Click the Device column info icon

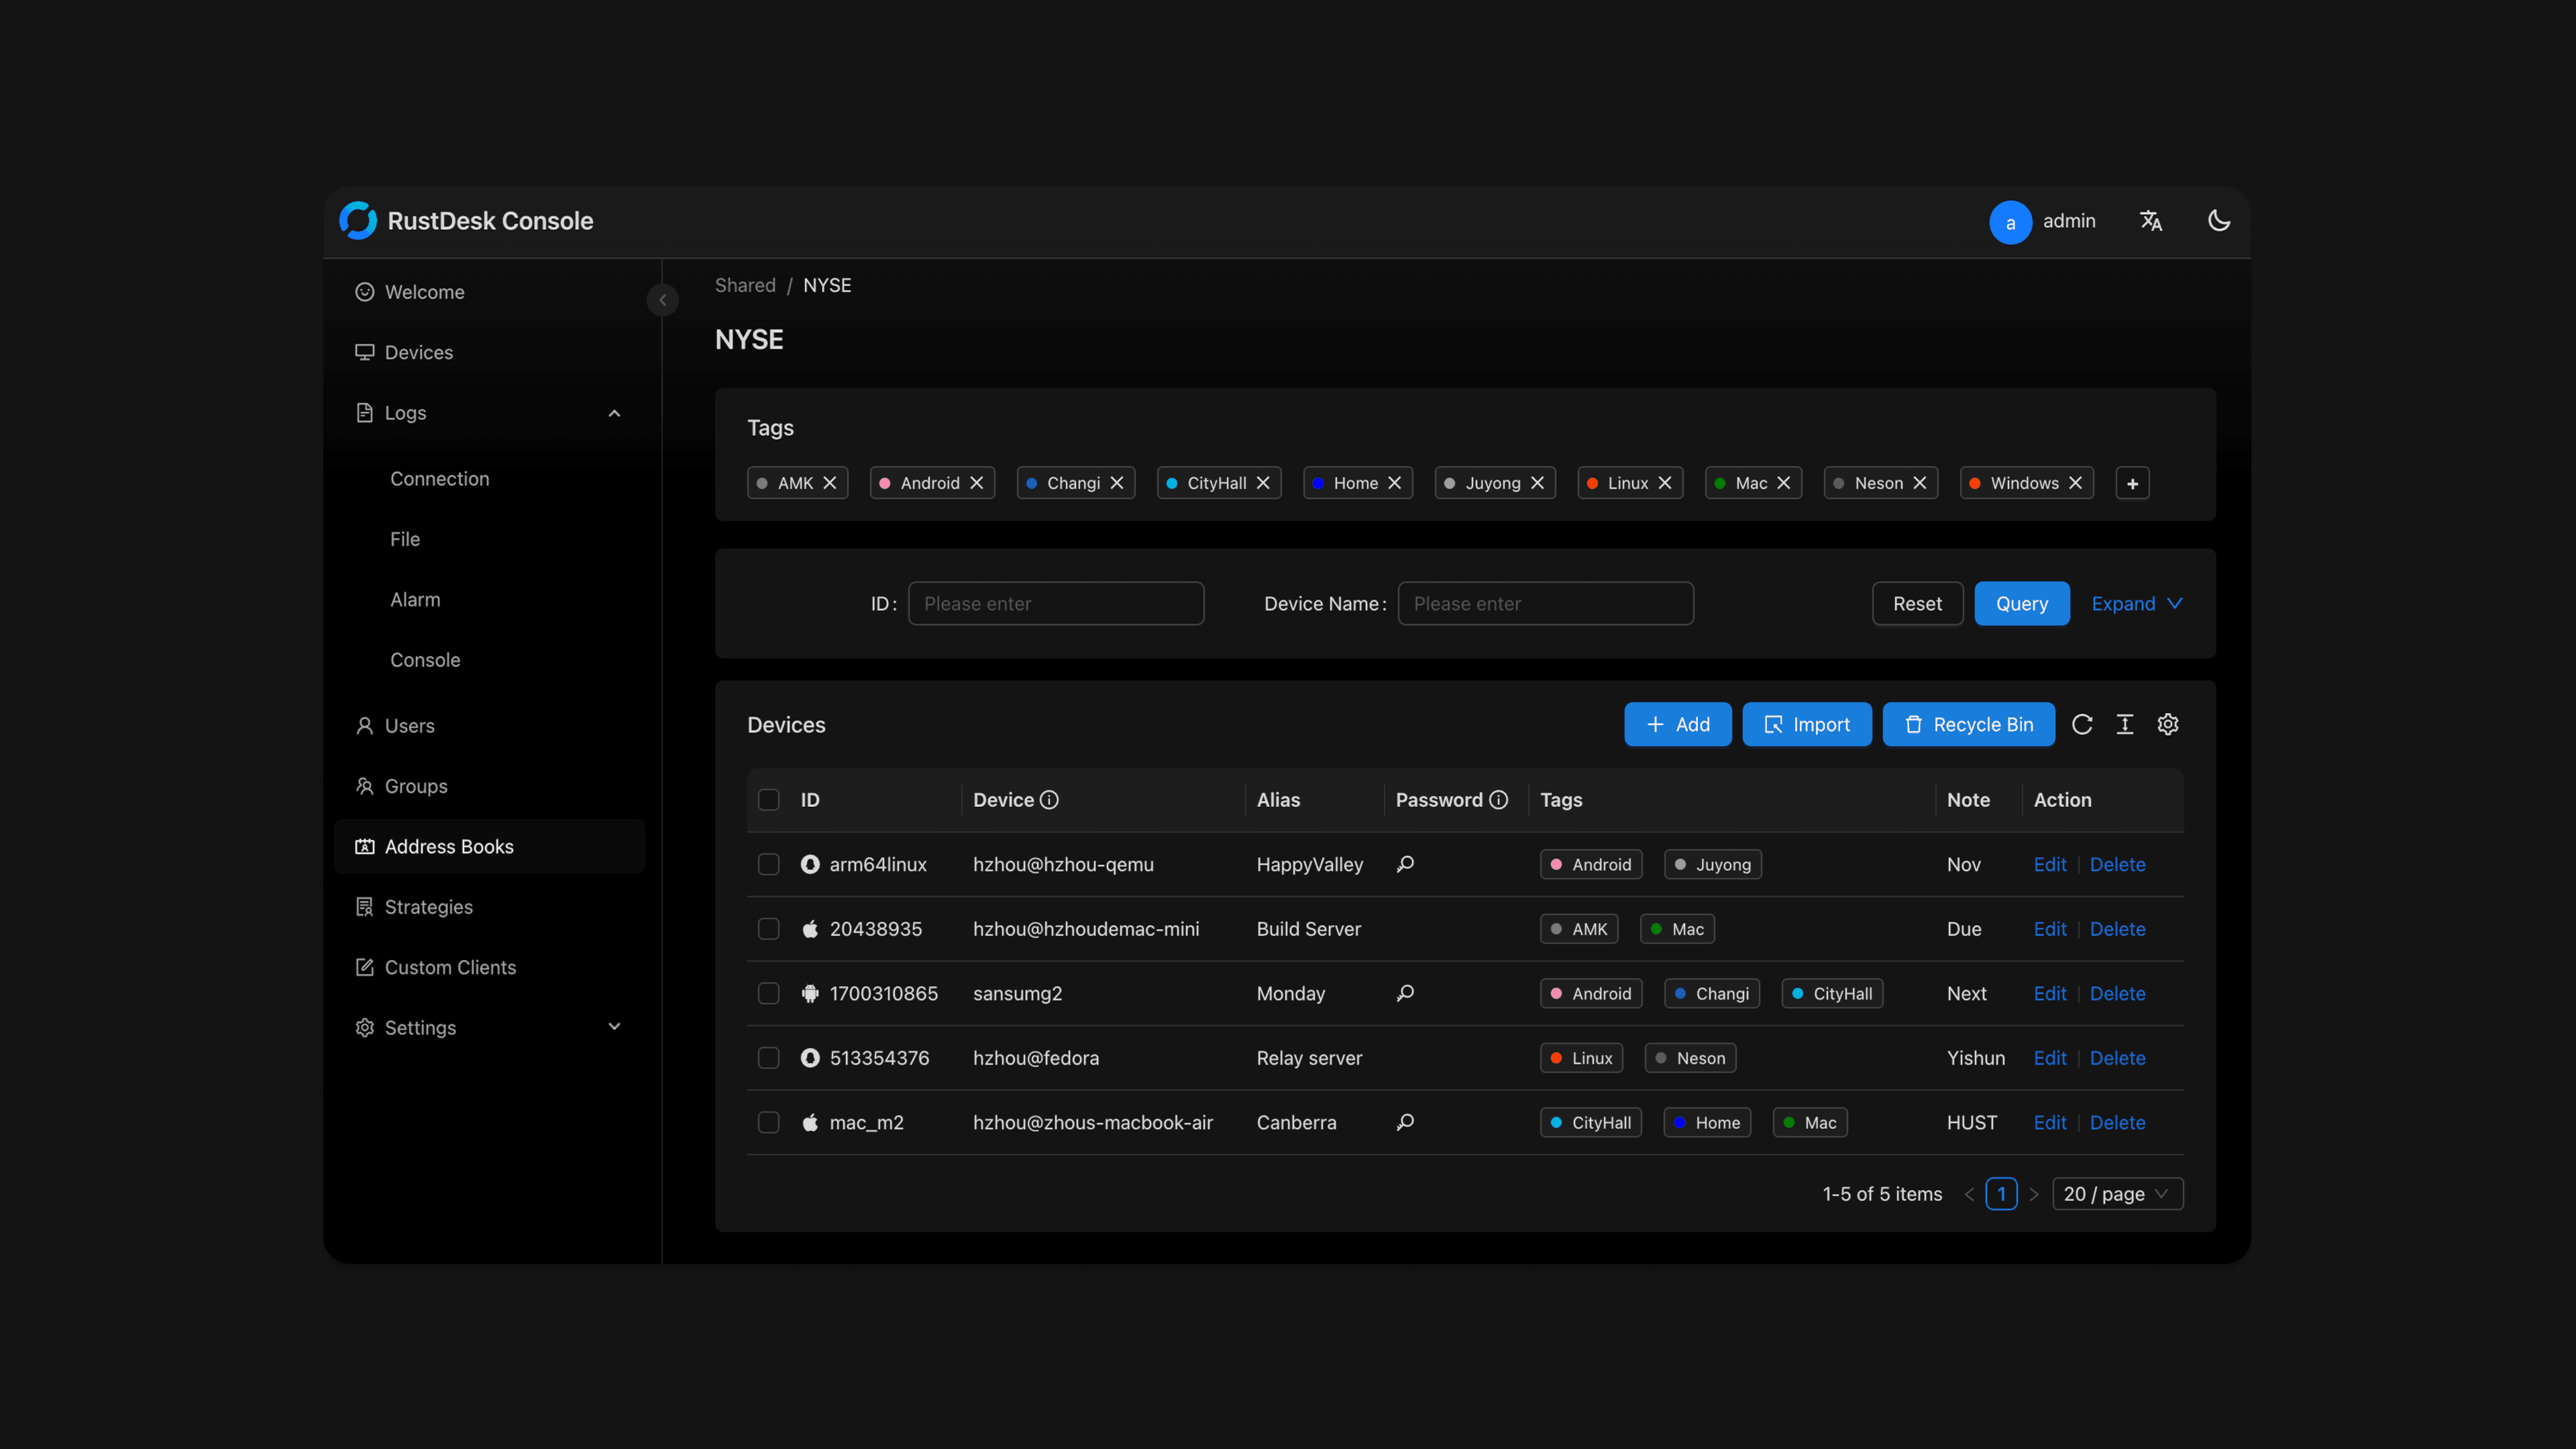tap(1049, 800)
